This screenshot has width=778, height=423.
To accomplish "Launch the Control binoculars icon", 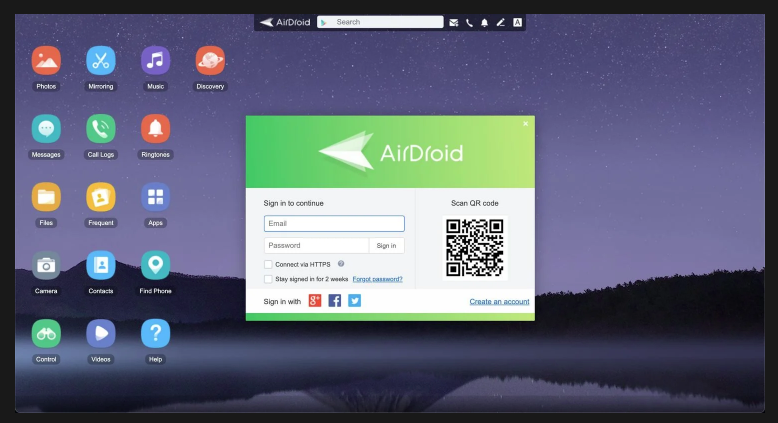I will 46,334.
